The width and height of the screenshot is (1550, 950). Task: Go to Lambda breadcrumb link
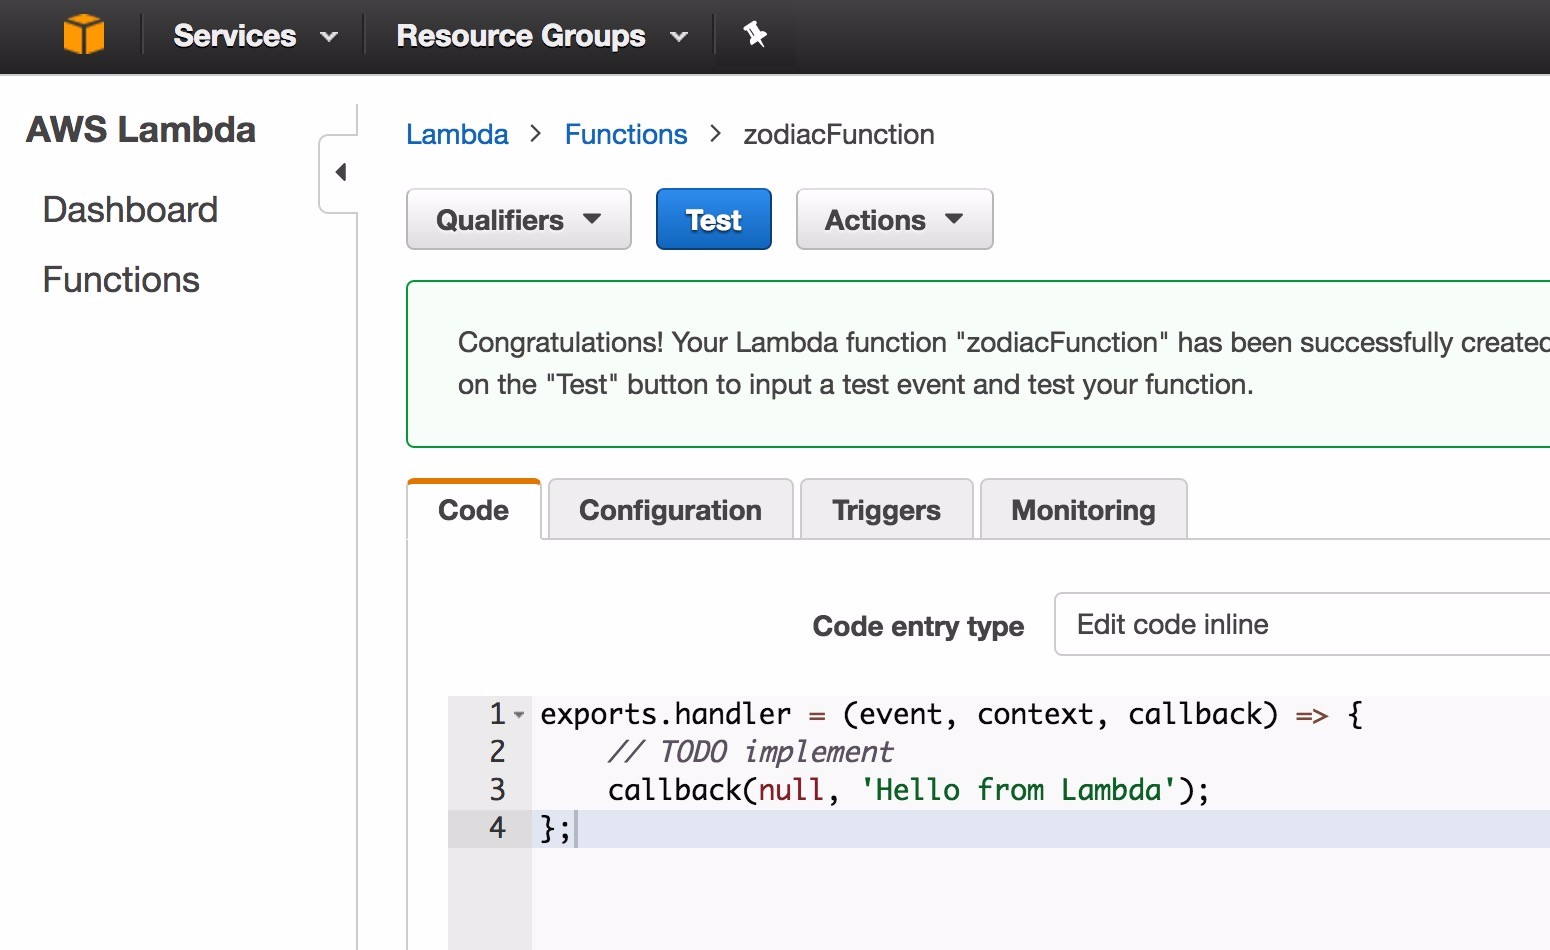[457, 134]
